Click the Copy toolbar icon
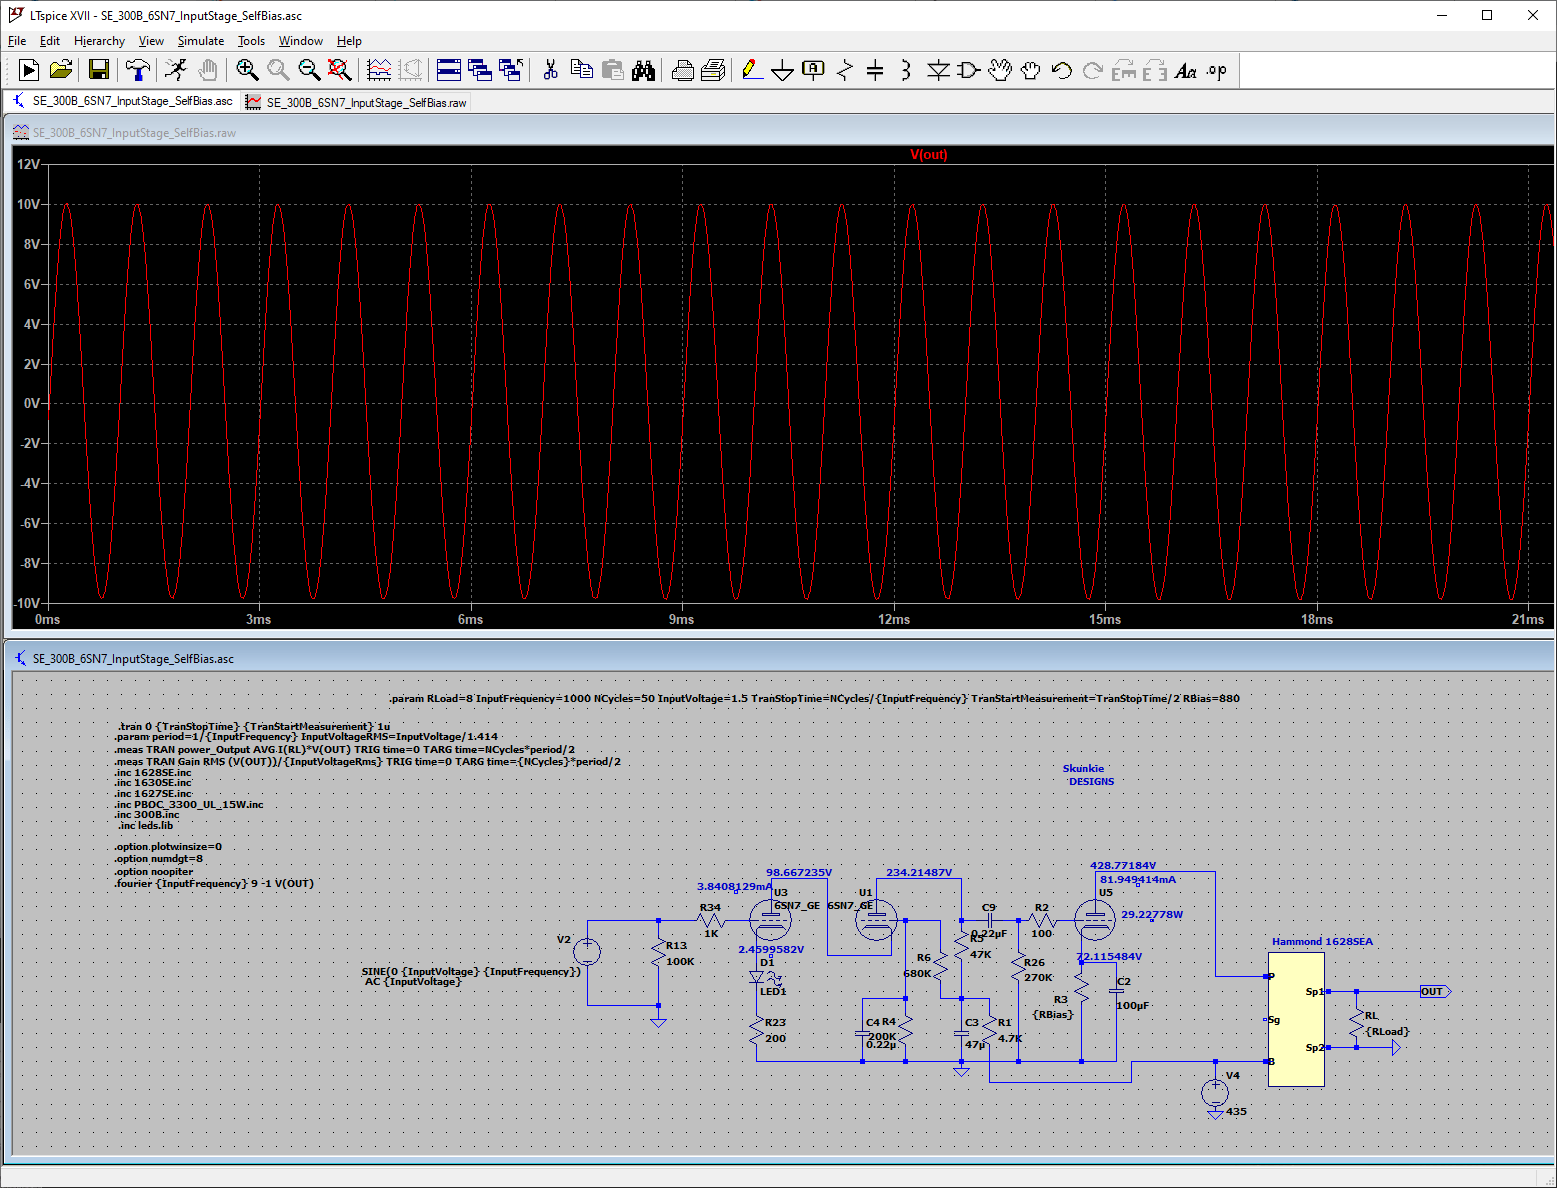The width and height of the screenshot is (1557, 1188). coord(581,70)
